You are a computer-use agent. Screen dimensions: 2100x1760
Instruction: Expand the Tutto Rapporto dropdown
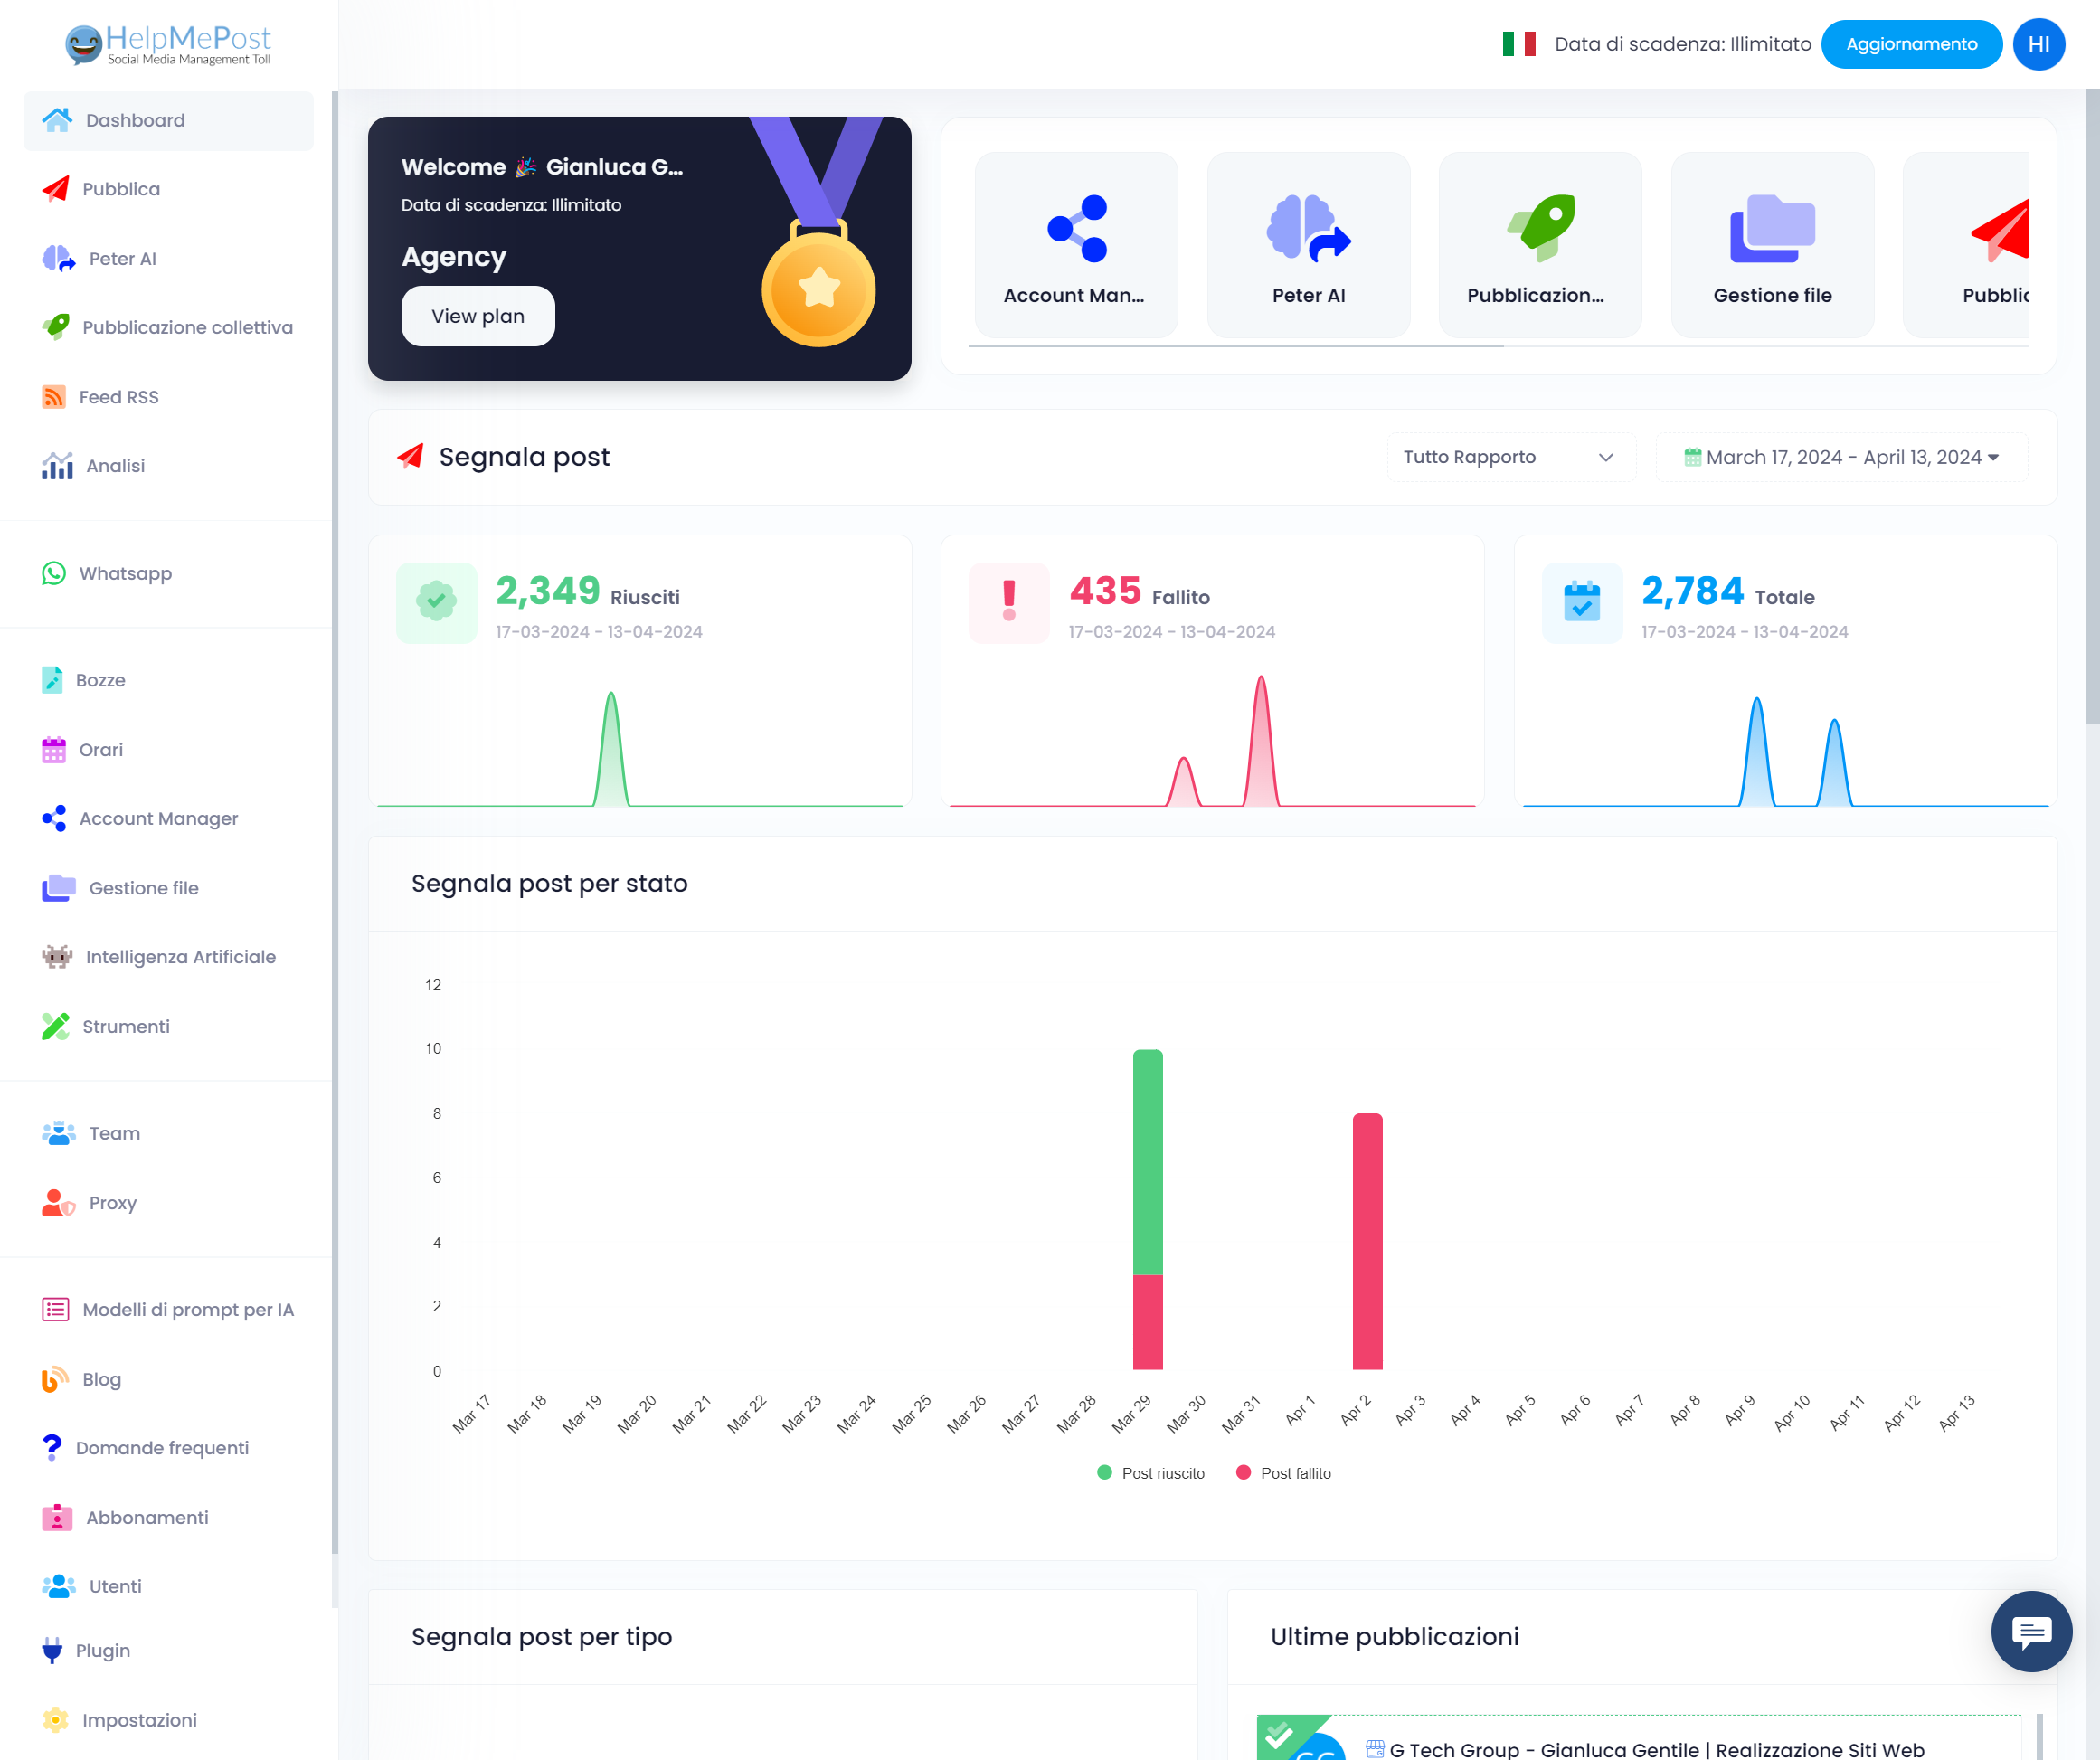pyautogui.click(x=1507, y=458)
